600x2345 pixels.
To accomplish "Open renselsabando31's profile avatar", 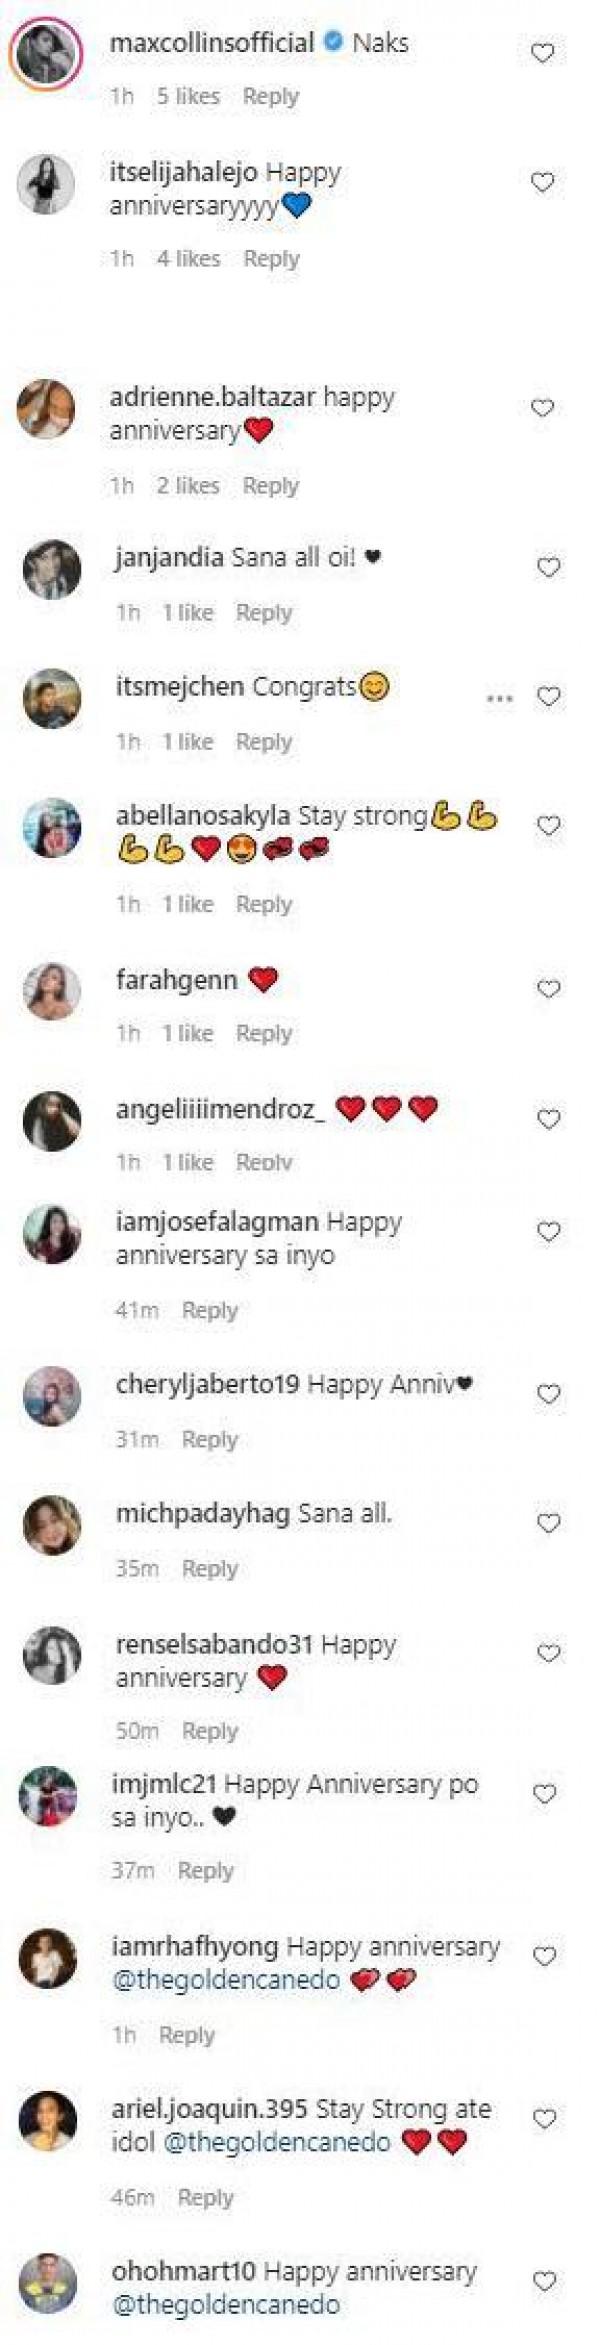I will [x=51, y=1656].
